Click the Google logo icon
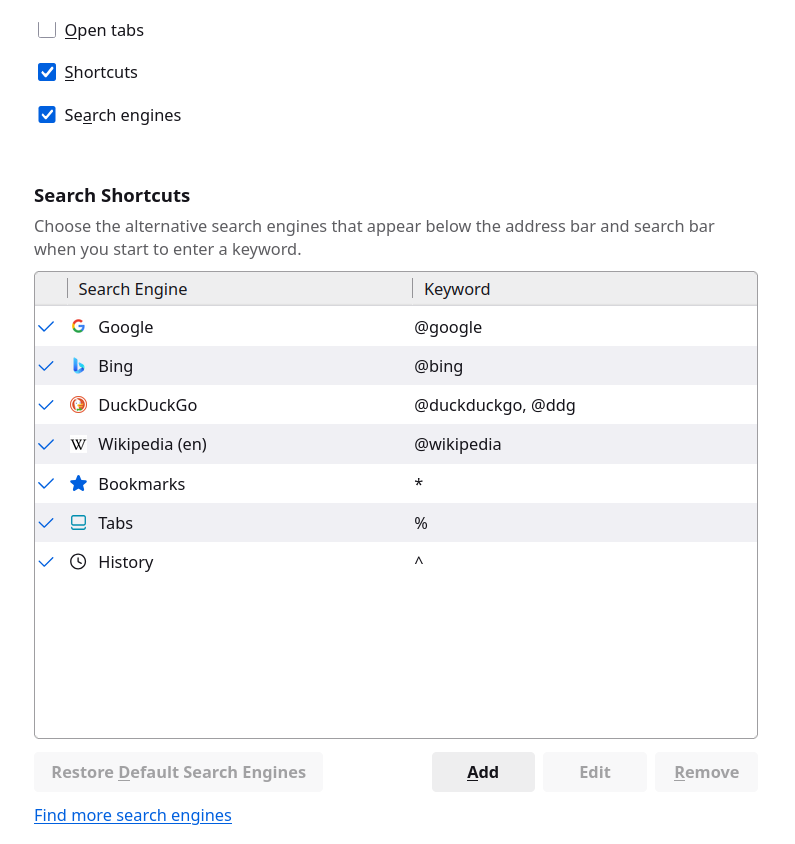The image size is (795, 844). coord(78,326)
